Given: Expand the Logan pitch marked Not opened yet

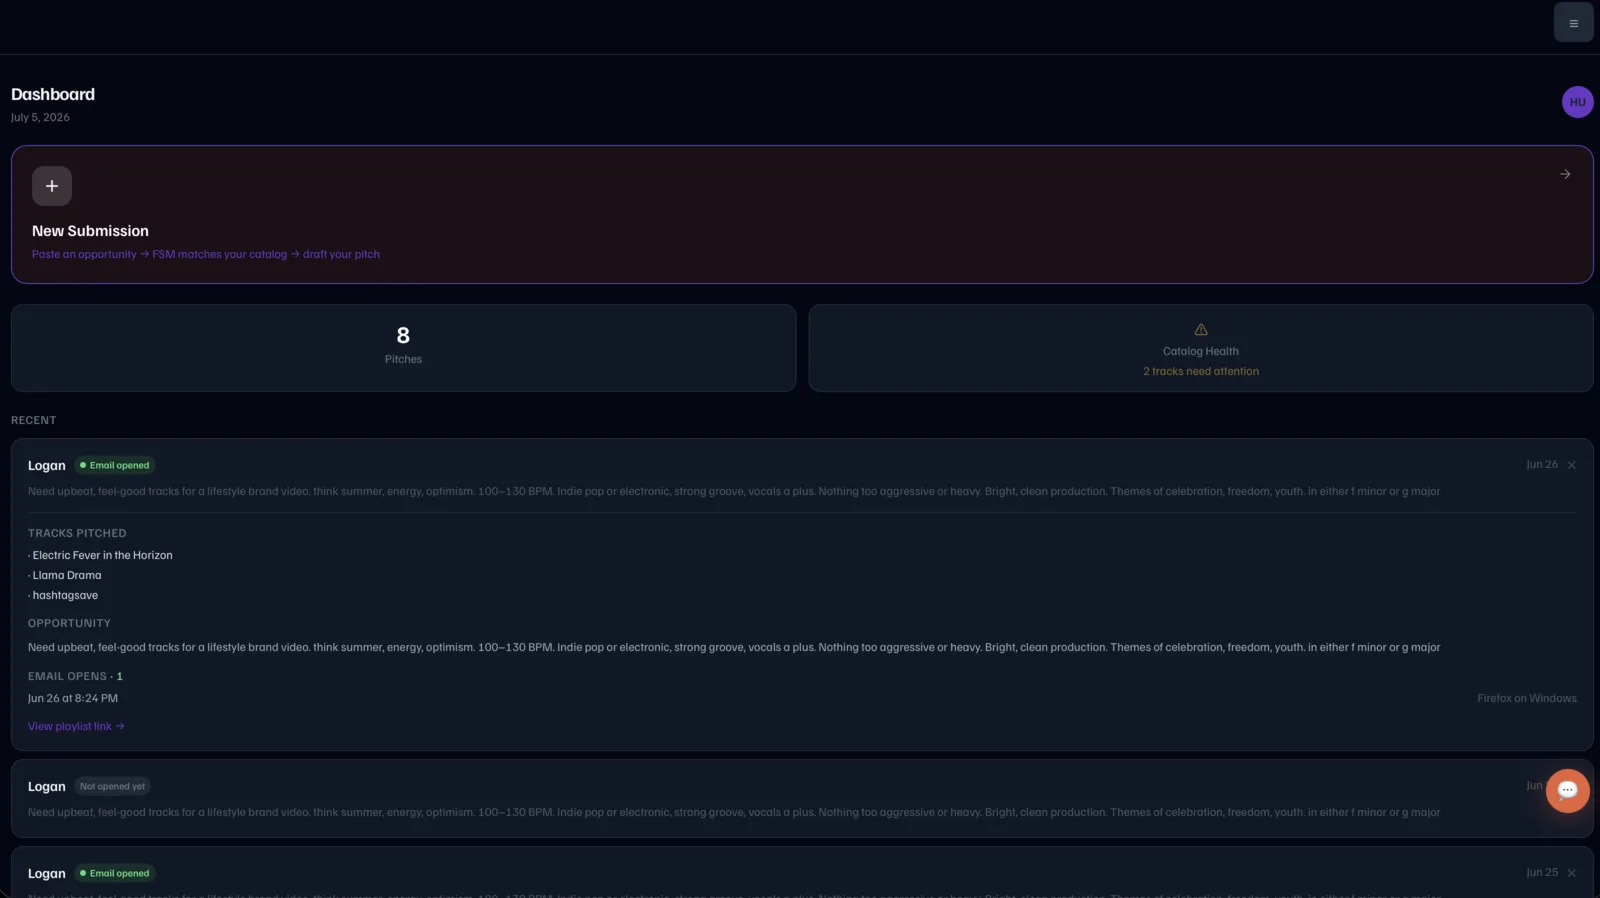Looking at the screenshot, I should click(802, 798).
